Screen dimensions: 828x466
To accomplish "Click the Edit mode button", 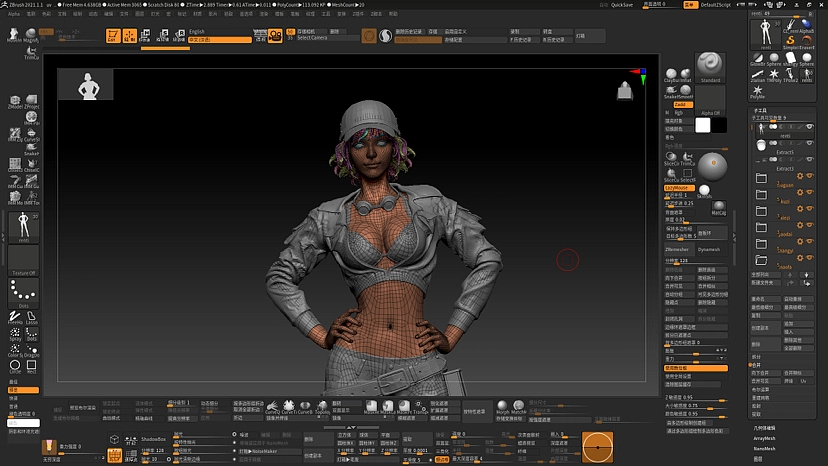I will point(113,35).
